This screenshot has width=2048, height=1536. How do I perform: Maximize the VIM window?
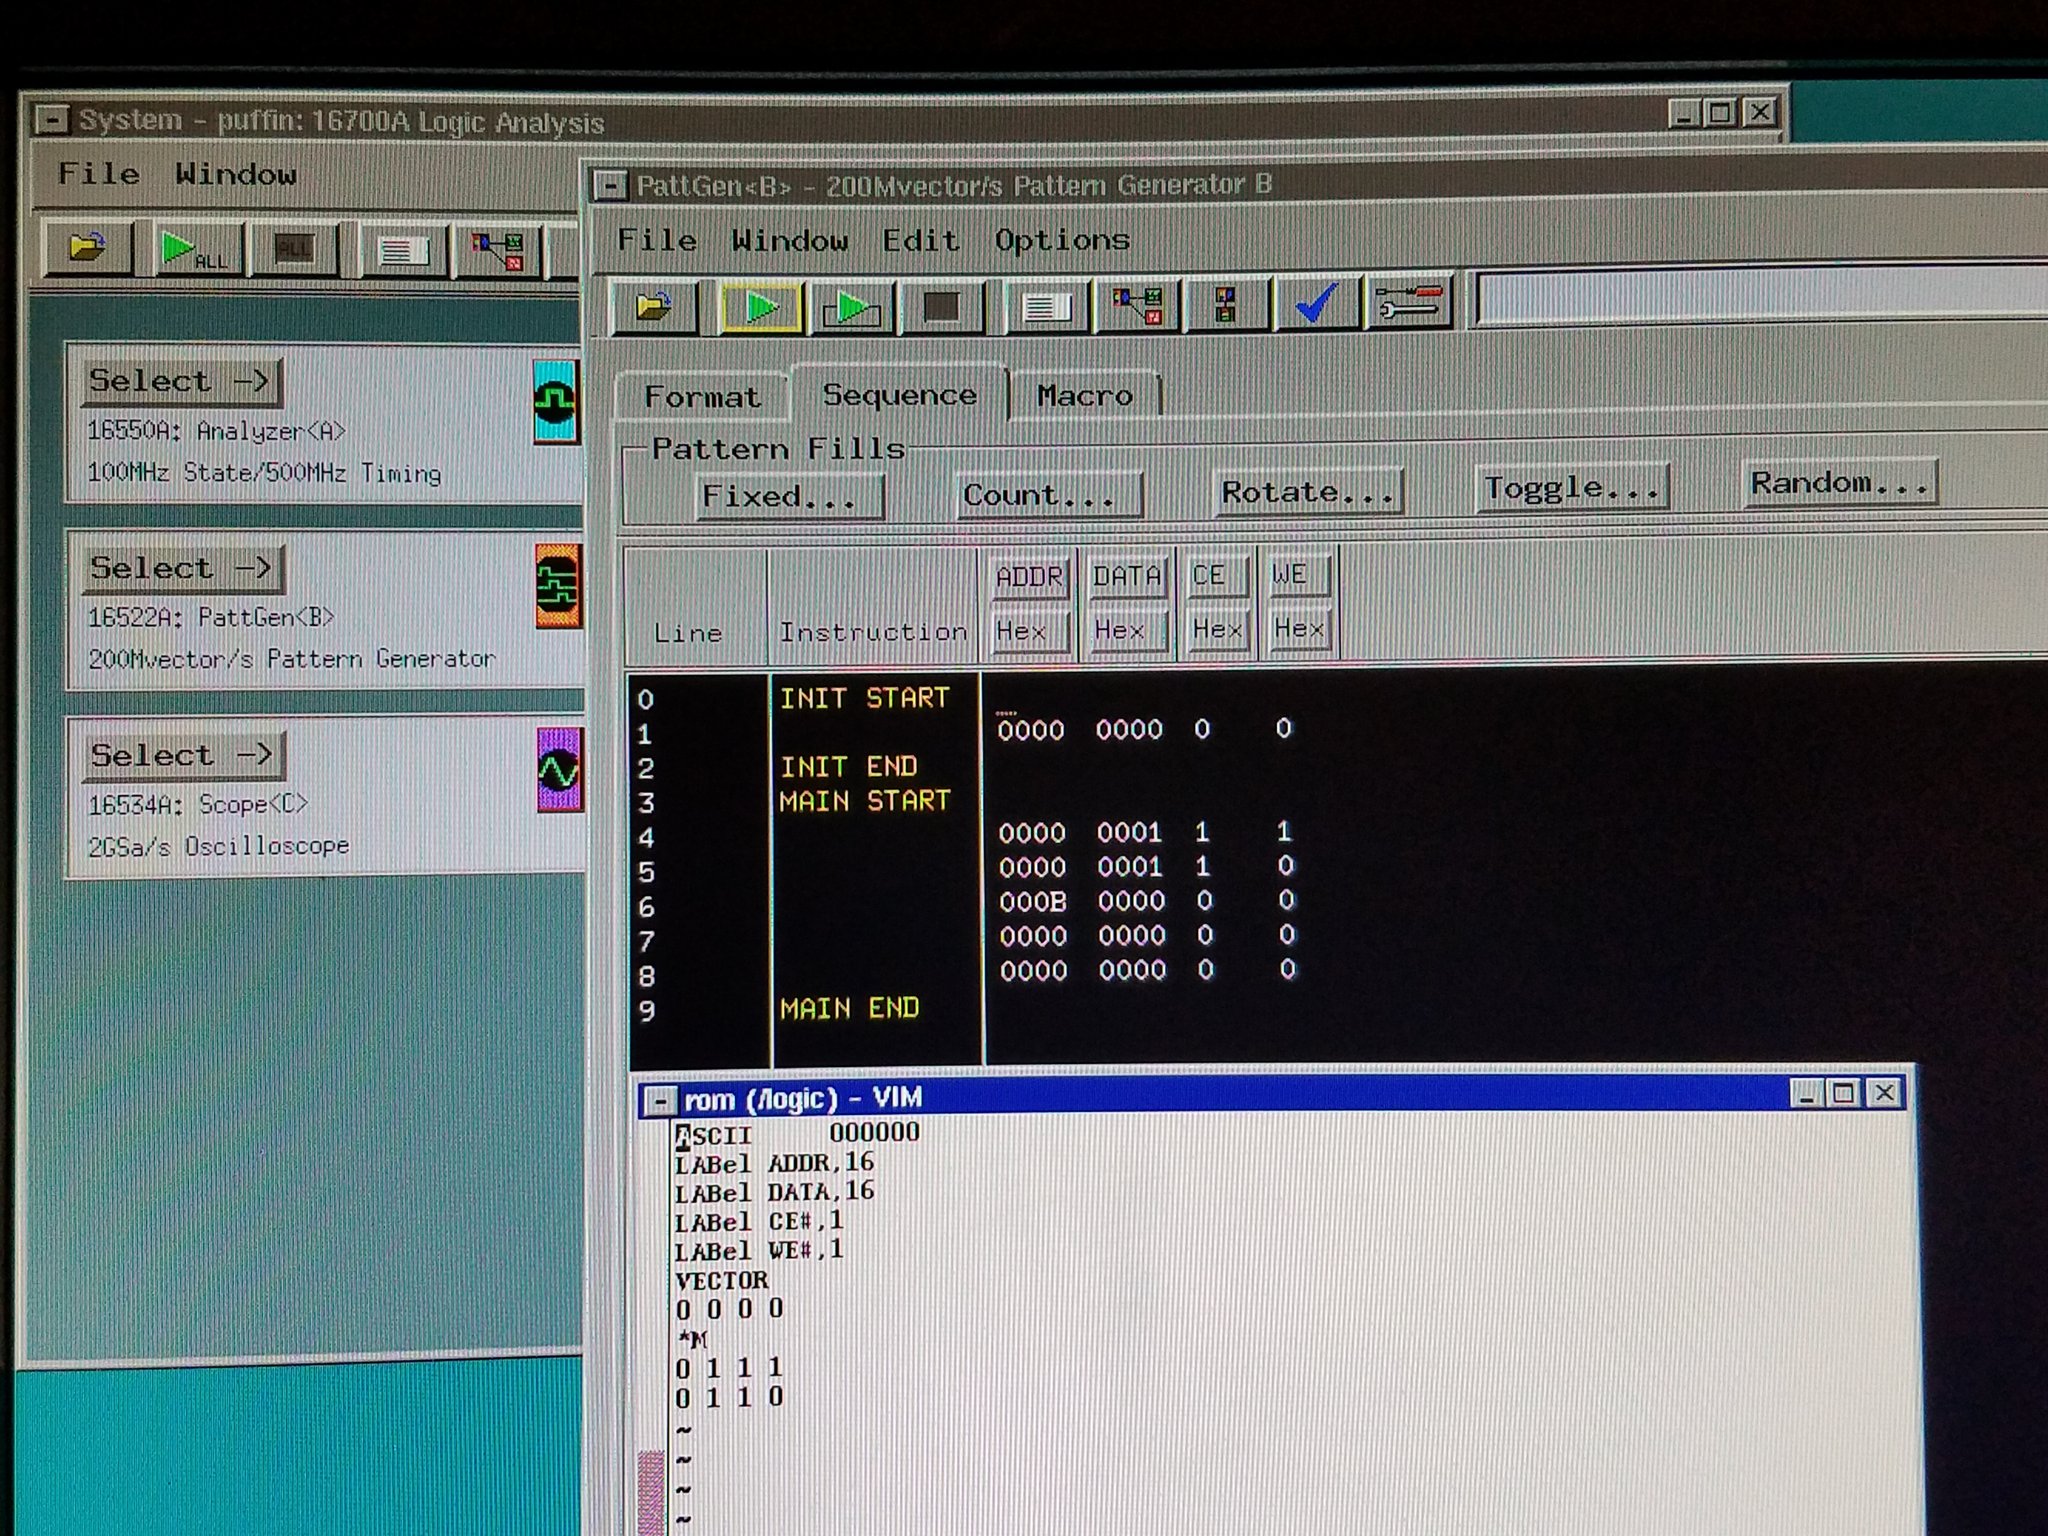1843,1093
